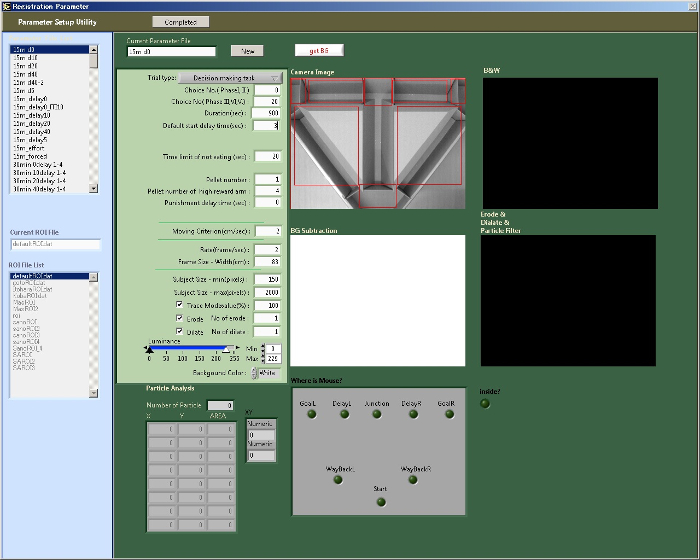Toggle the Trace Mode checkbox
The width and height of the screenshot is (700, 560).
click(x=179, y=305)
